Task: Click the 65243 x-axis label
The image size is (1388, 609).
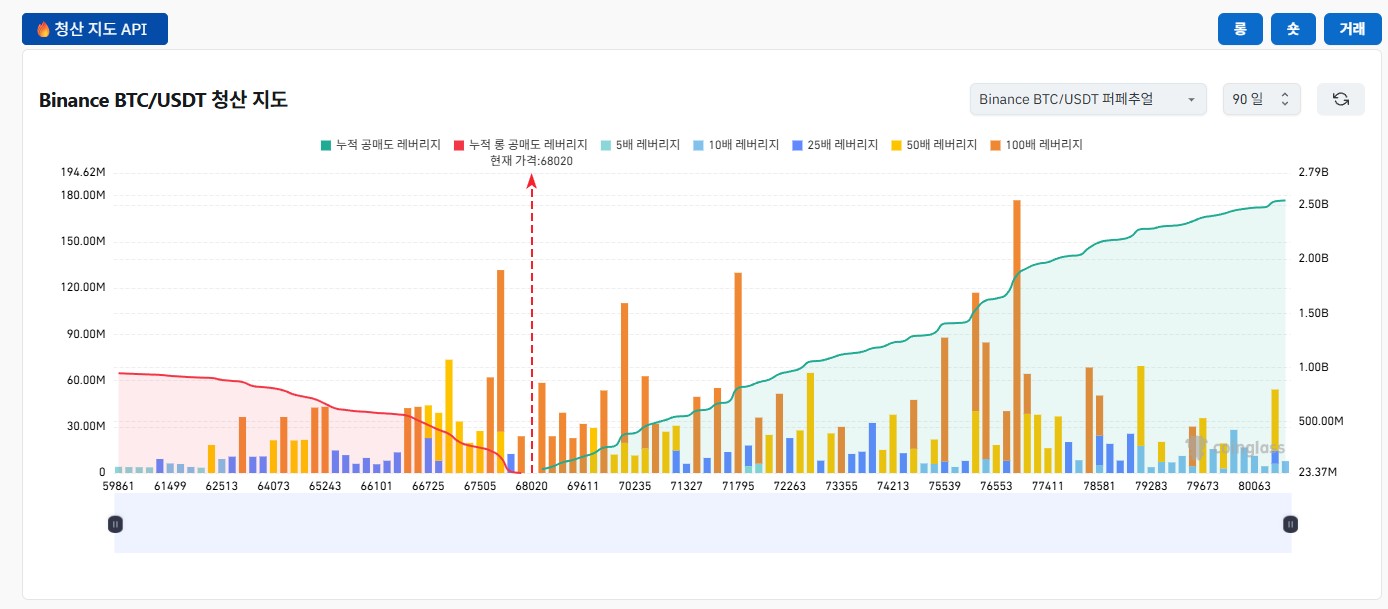Action: [x=325, y=486]
